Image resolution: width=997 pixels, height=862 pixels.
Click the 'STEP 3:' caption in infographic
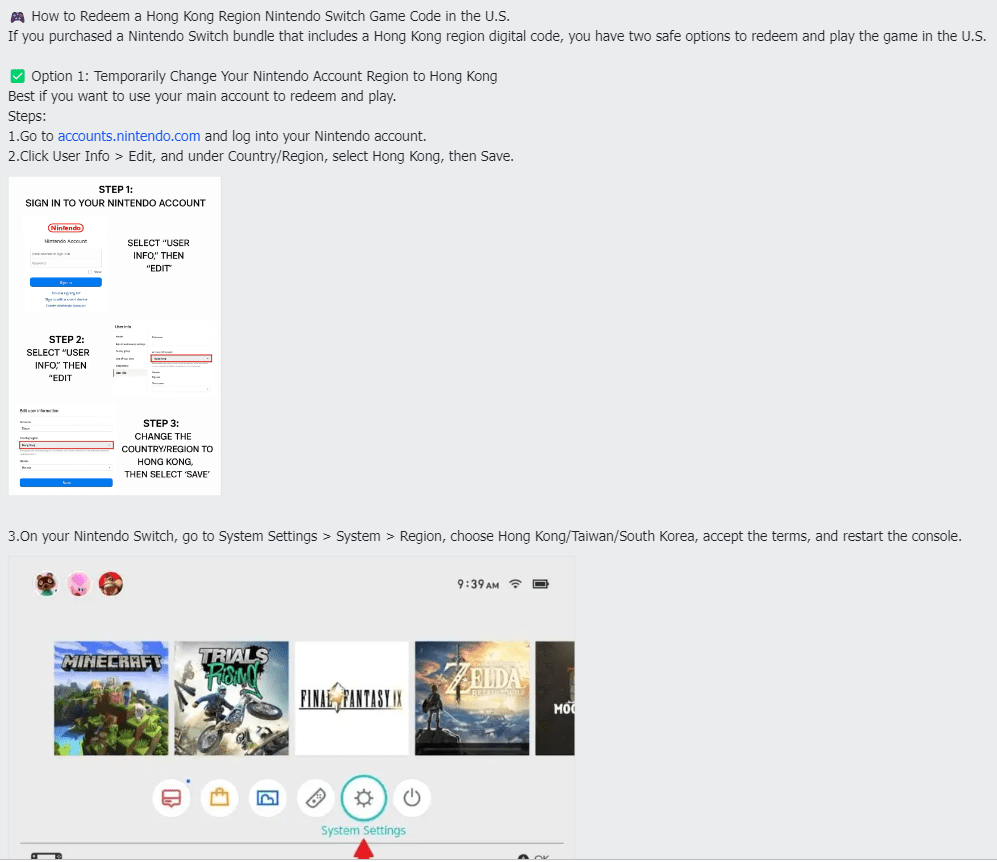click(161, 423)
